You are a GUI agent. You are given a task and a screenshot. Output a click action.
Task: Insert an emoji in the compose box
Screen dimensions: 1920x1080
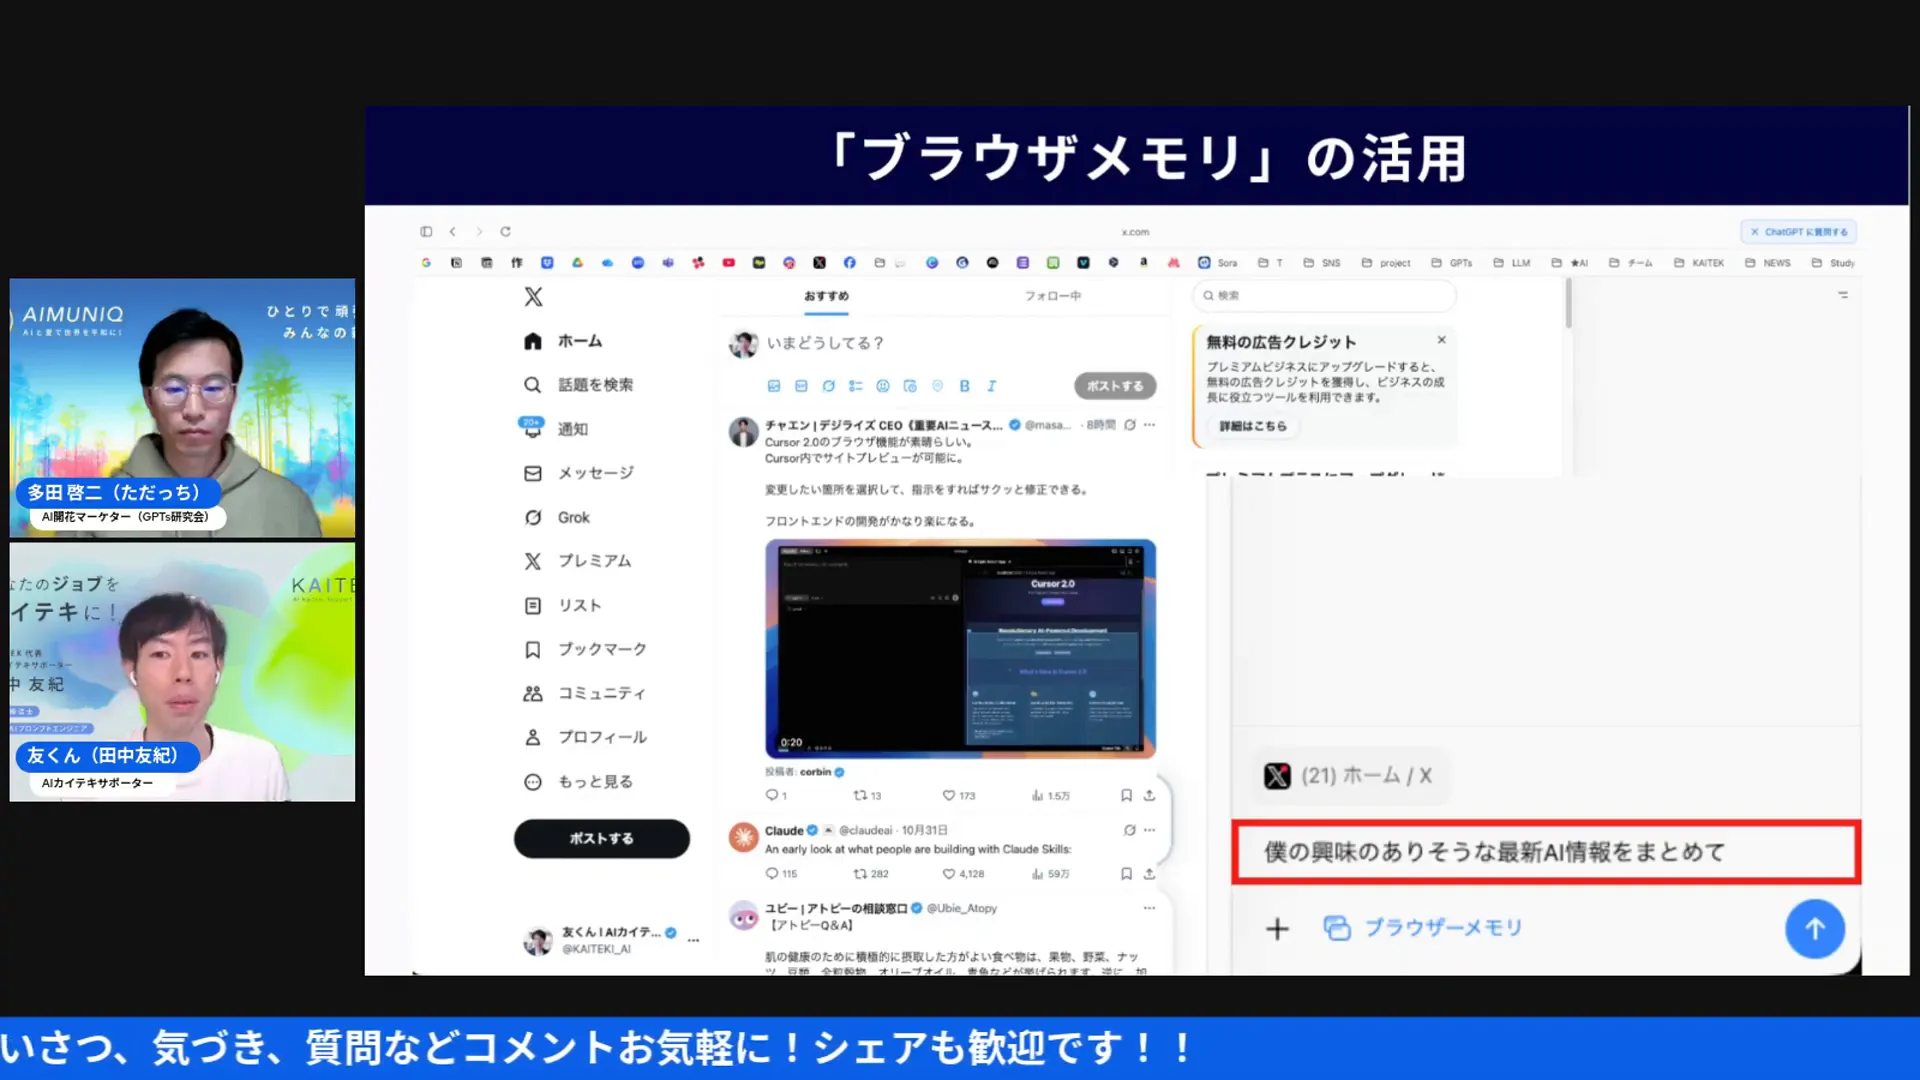(x=882, y=385)
